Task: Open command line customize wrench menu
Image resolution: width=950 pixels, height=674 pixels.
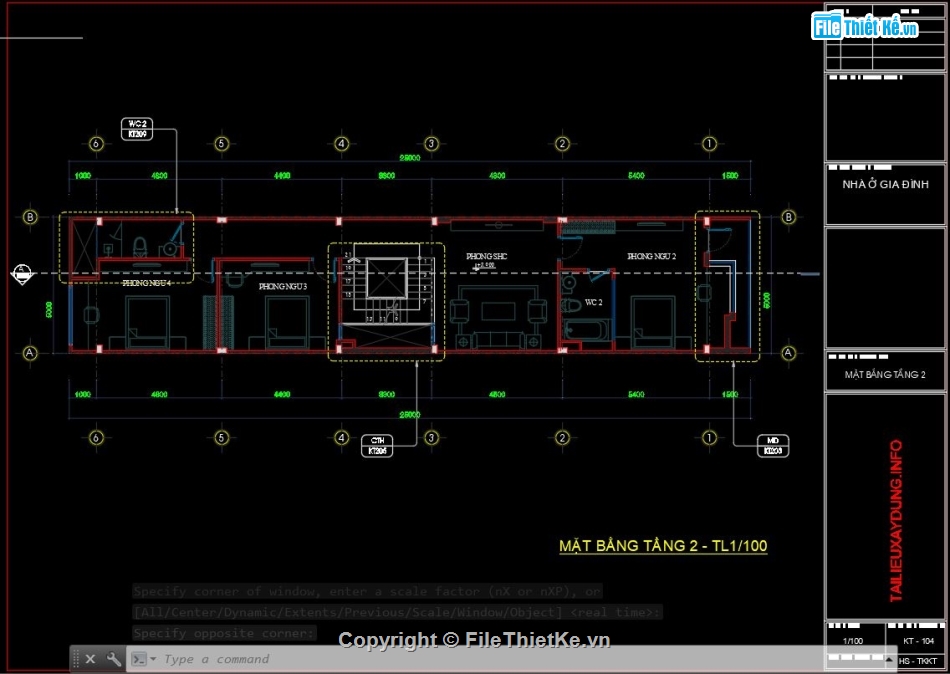Action: tap(113, 659)
